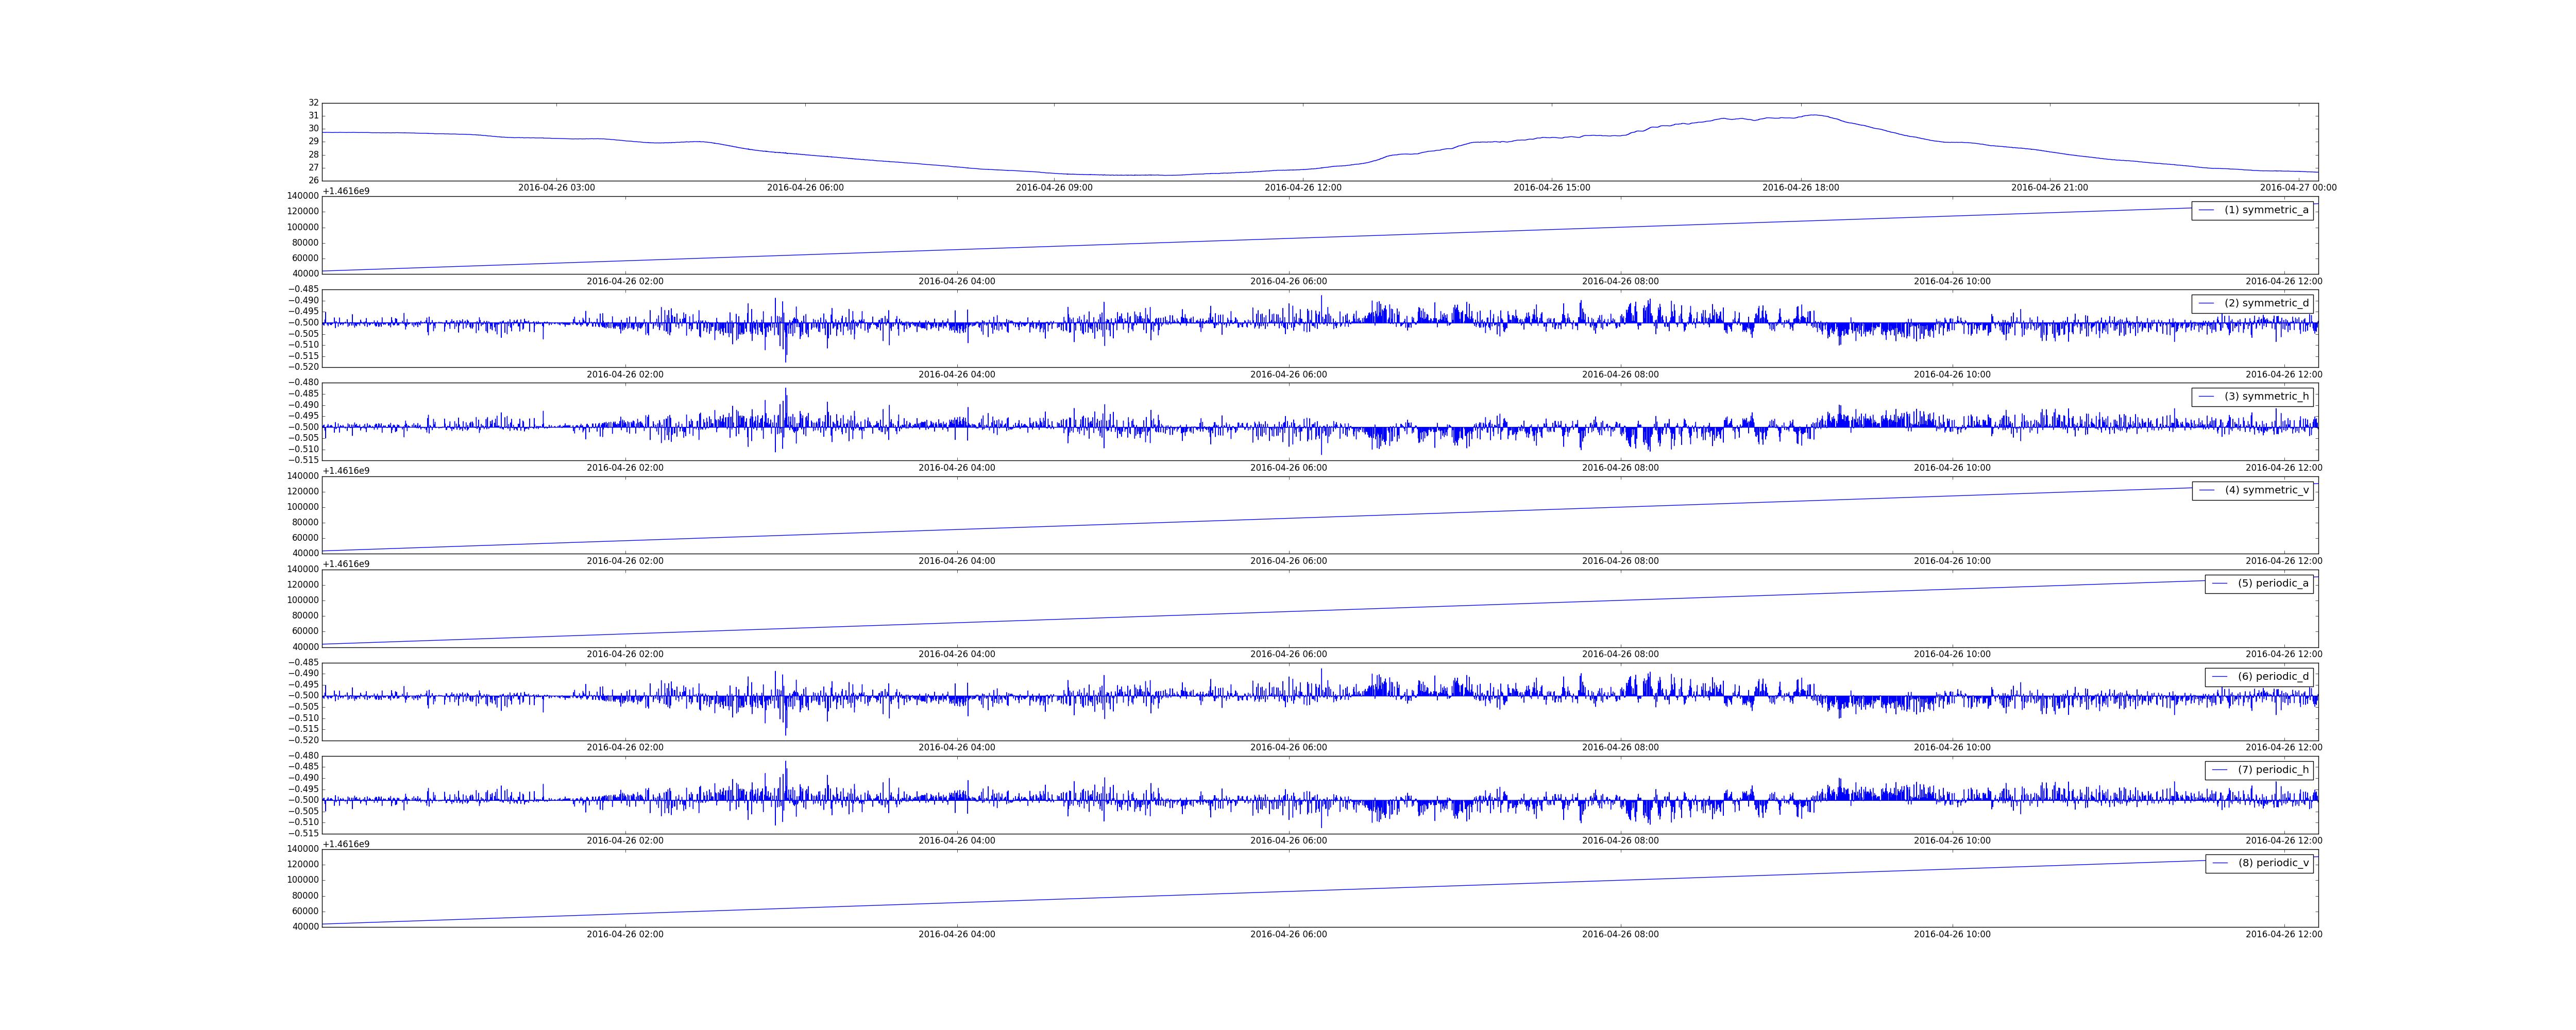Click the (2) symmetric_d legend label
The image size is (2576, 1030).
2266,303
